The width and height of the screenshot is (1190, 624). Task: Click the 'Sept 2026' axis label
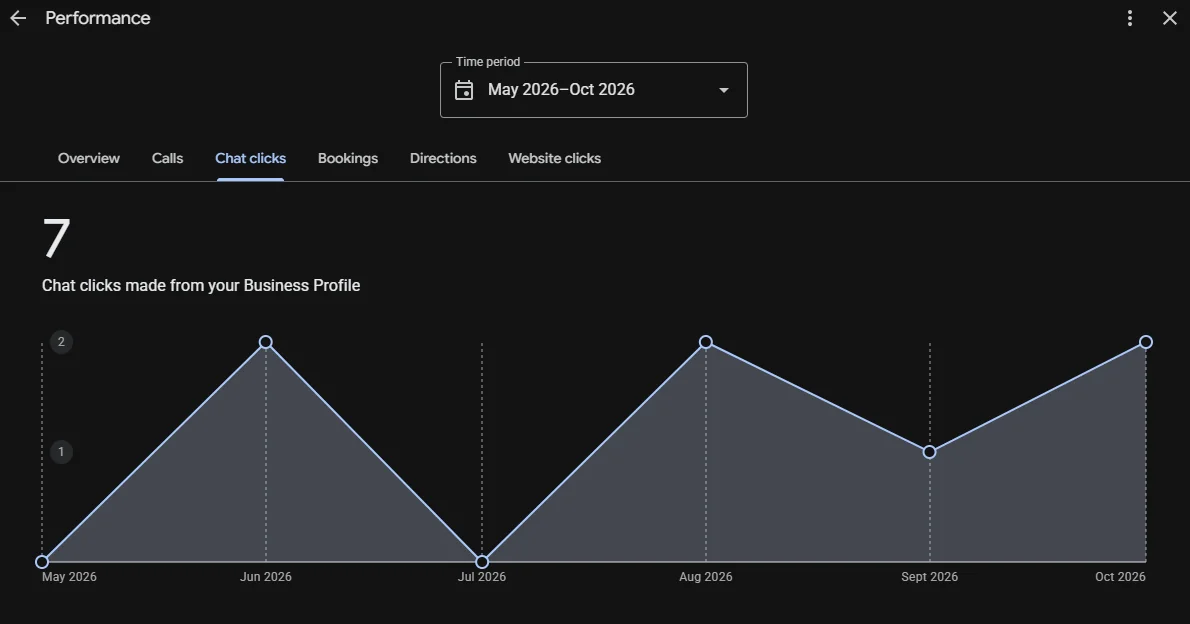[x=930, y=577]
